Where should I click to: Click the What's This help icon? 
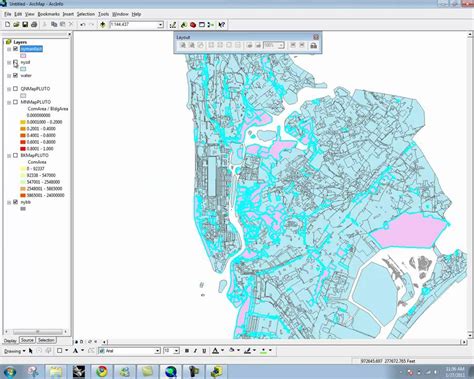222,25
